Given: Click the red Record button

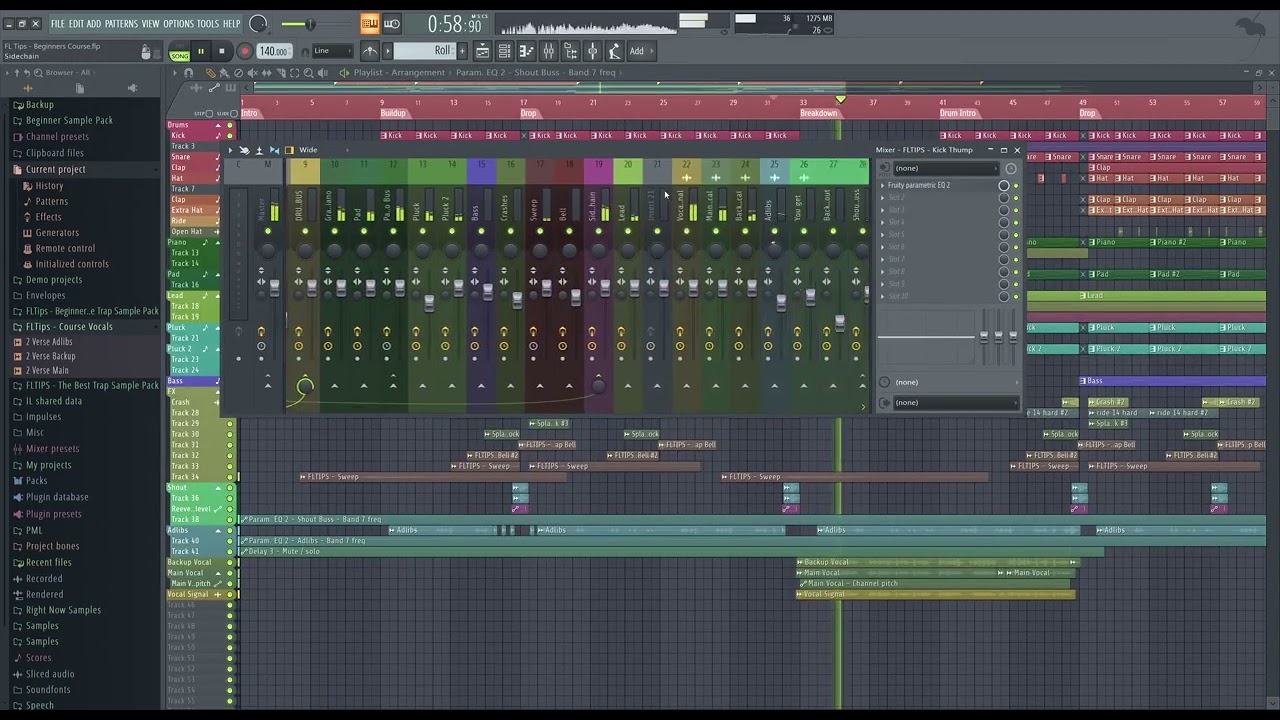Looking at the screenshot, I should pyautogui.click(x=245, y=52).
